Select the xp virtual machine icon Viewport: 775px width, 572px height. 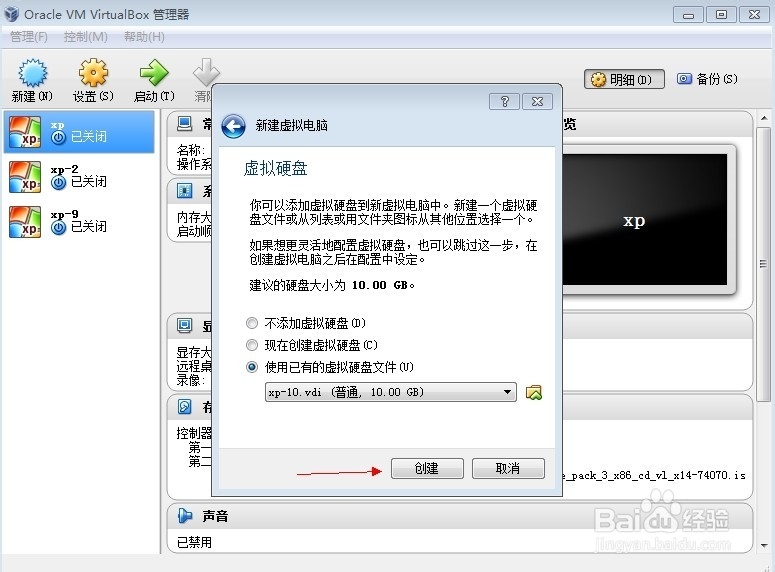click(25, 132)
